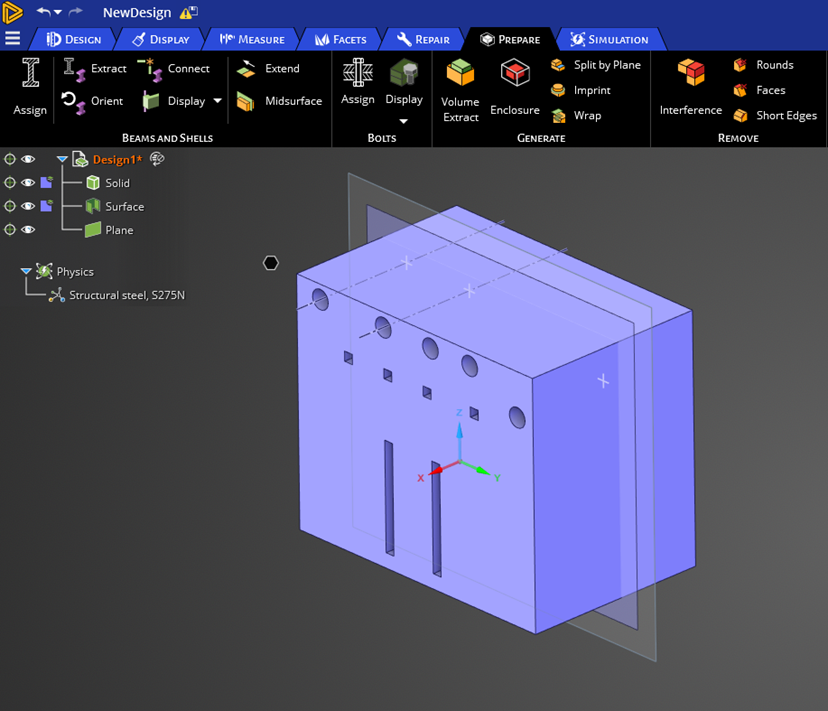Select Structural steel, S275N material
This screenshot has width=828, height=711.
tap(126, 296)
